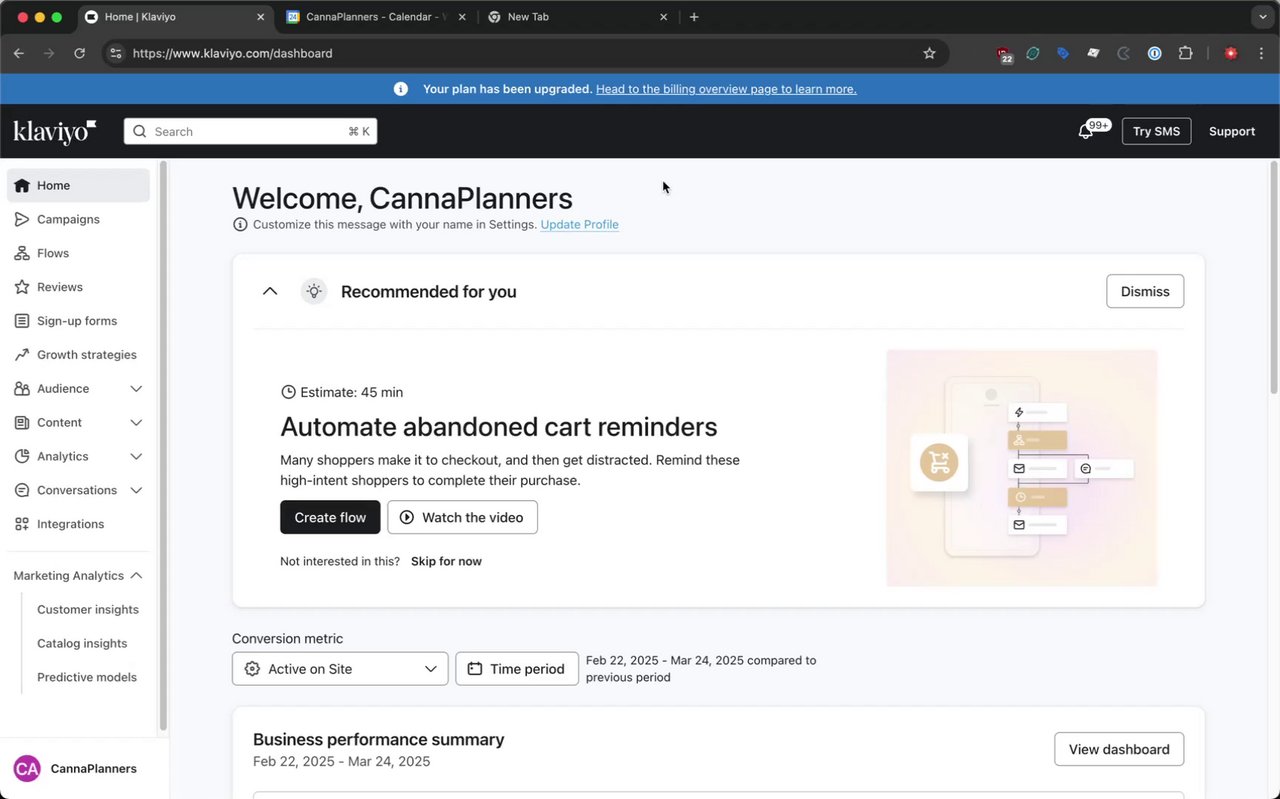The width and height of the screenshot is (1280, 799).
Task: Click the info icon in upgrade banner
Action: (x=401, y=89)
